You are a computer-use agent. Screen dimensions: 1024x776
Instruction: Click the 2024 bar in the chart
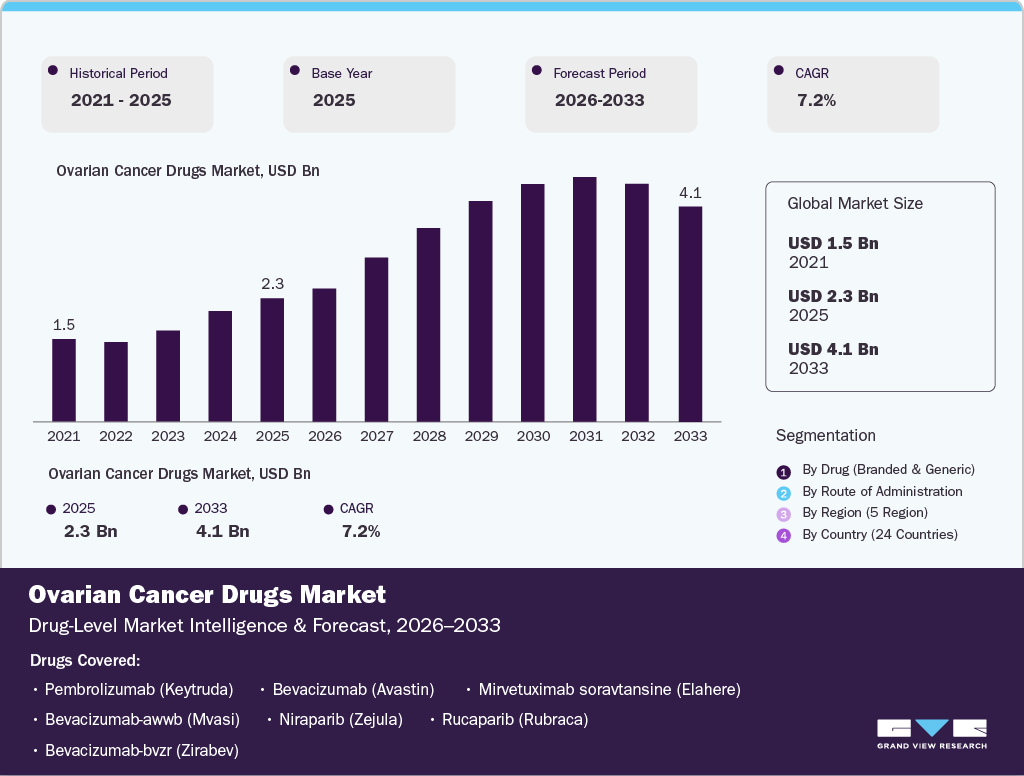pos(220,366)
